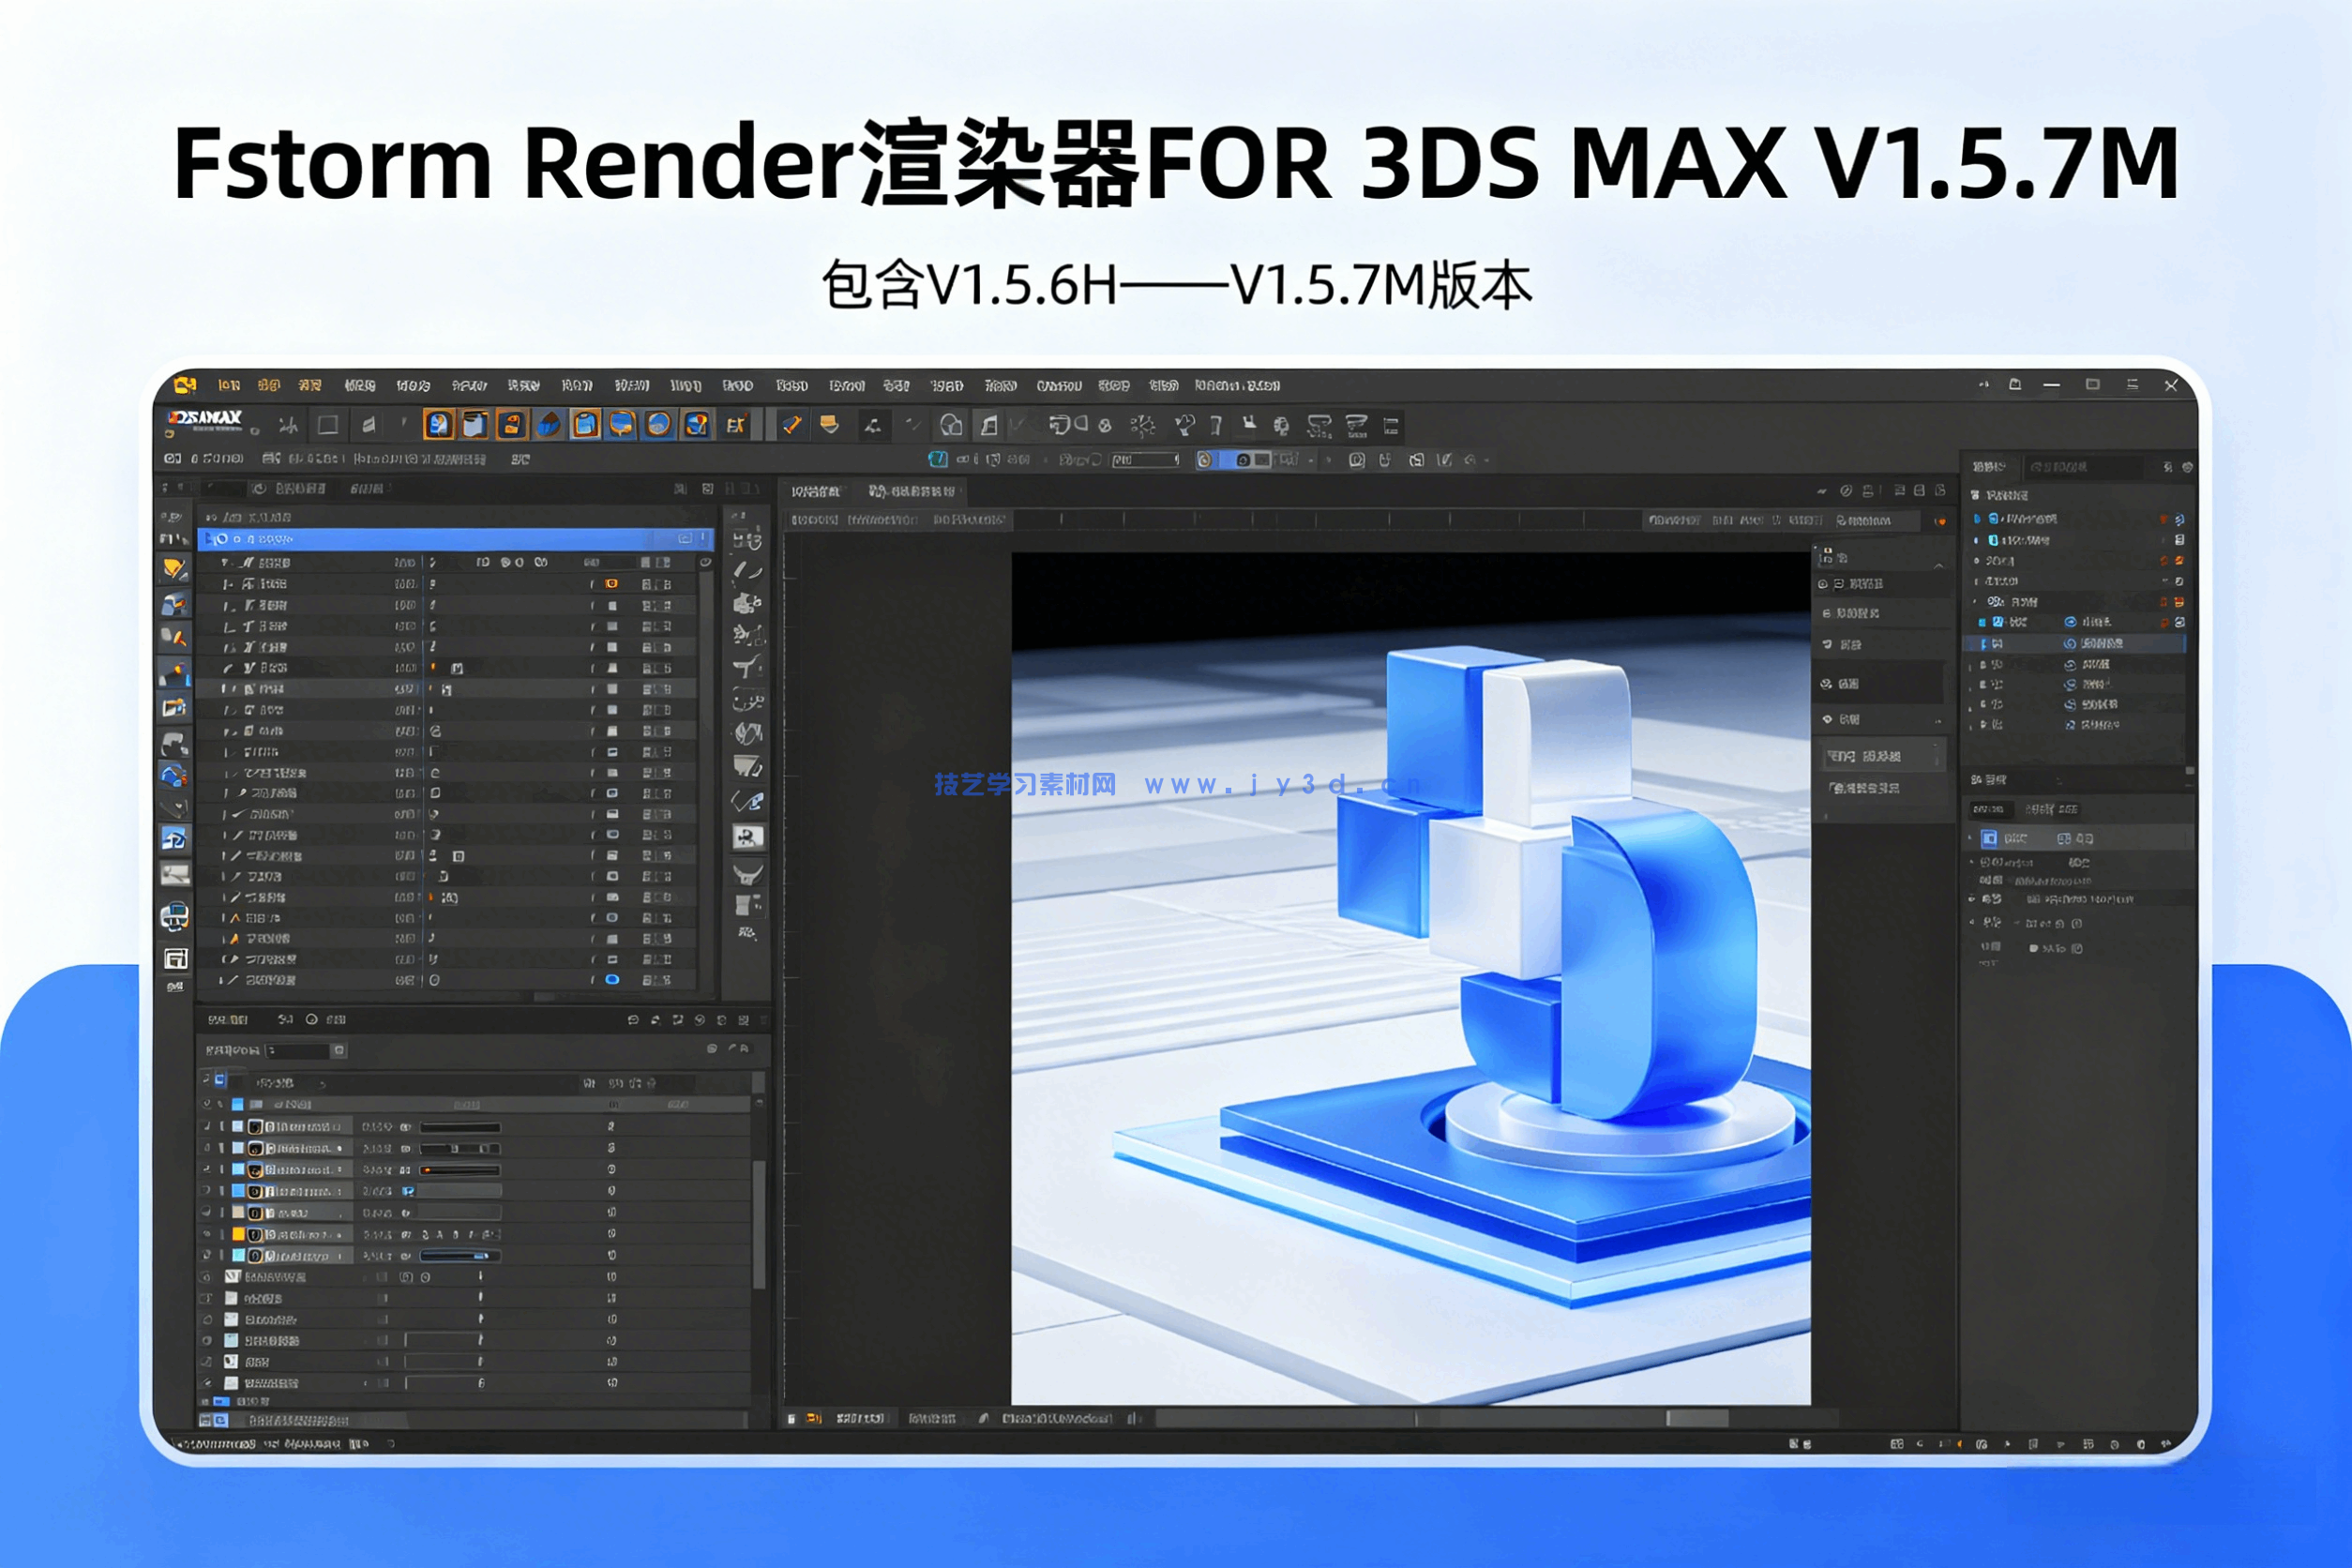Collapse the arrow on highlighted blue layer row
Viewport: 2352px width, 1568px height.
(208, 539)
